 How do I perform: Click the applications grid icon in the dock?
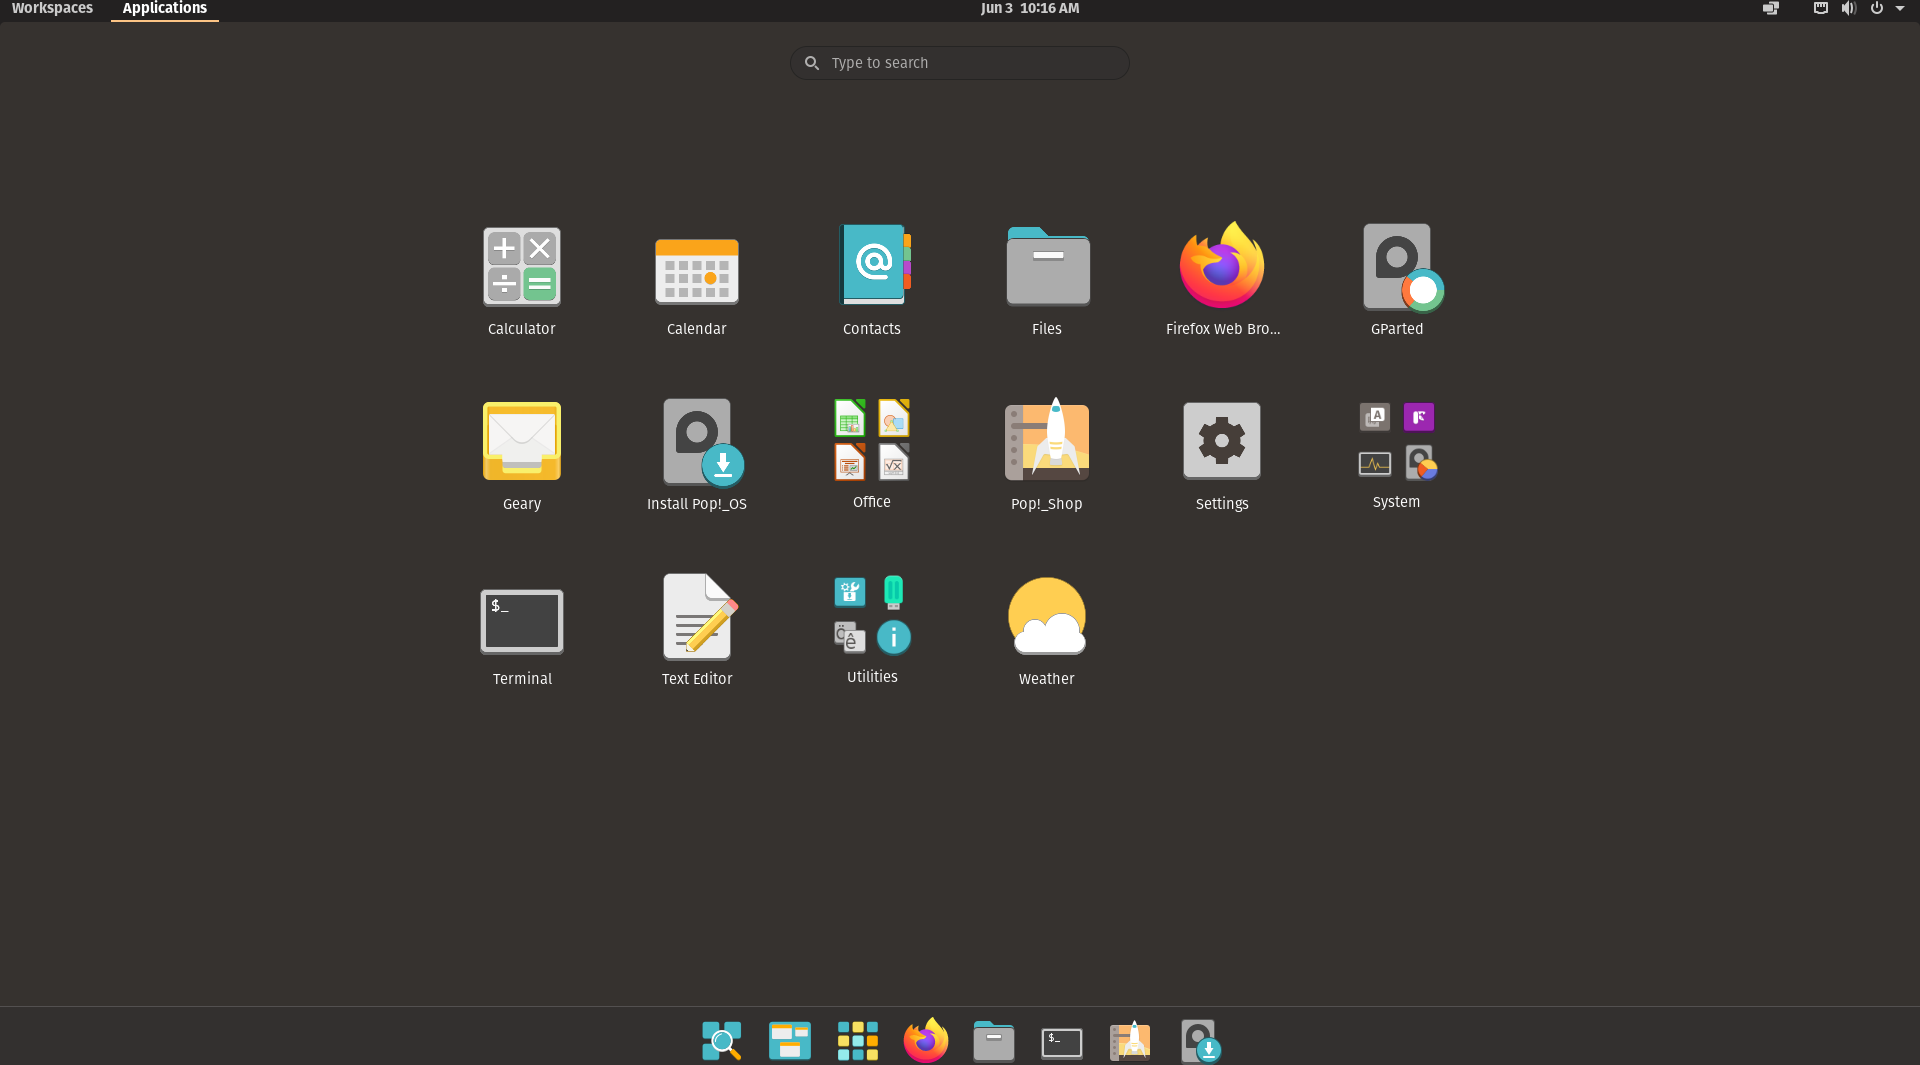pos(857,1041)
